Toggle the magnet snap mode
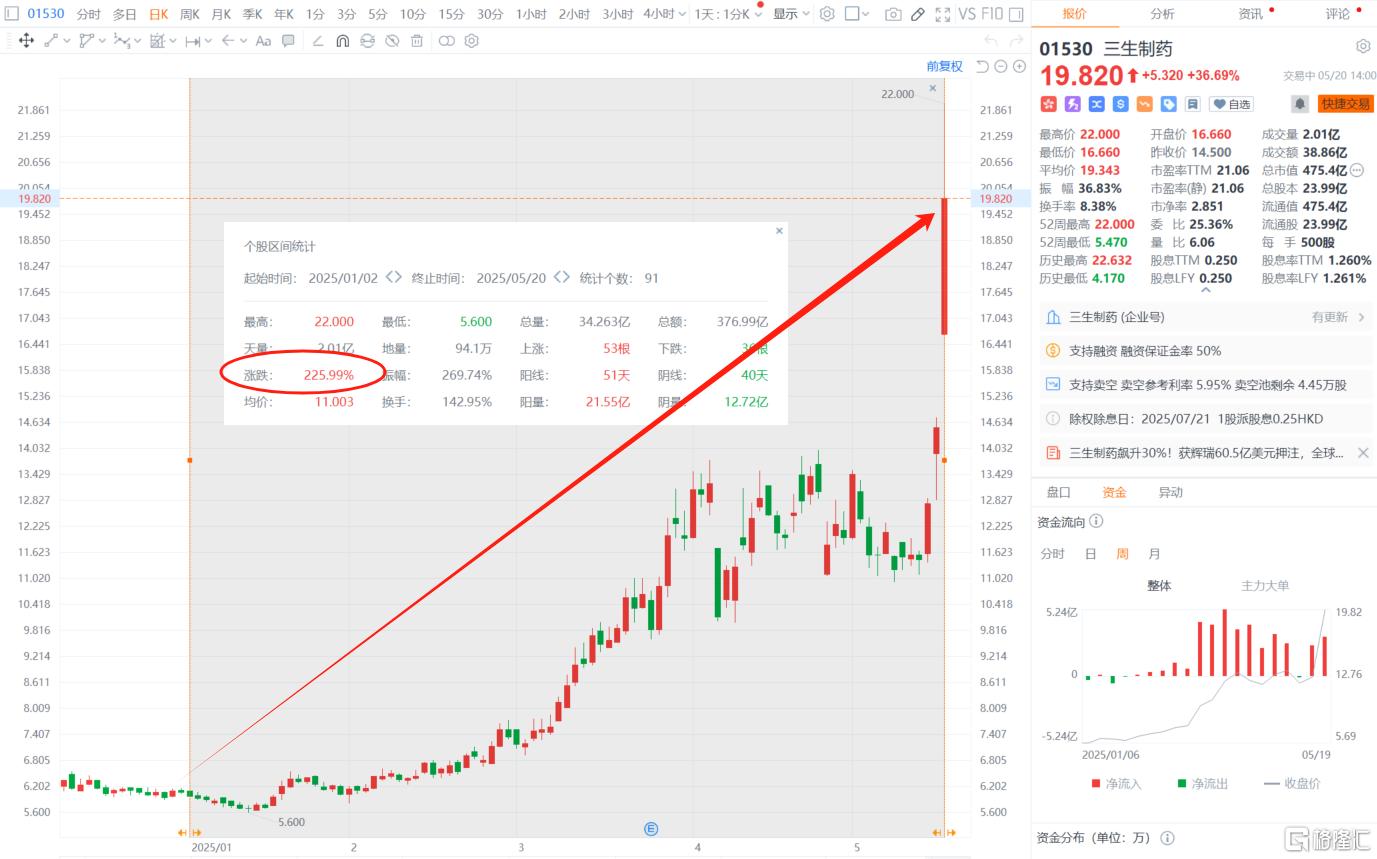The width and height of the screenshot is (1377, 859). tap(343, 41)
